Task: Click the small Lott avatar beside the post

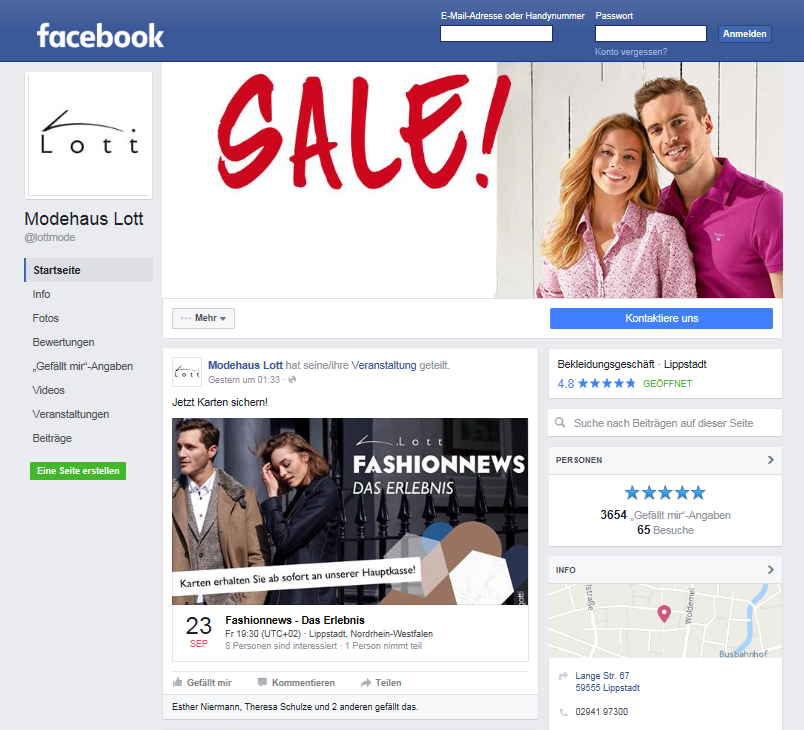Action: coord(187,372)
